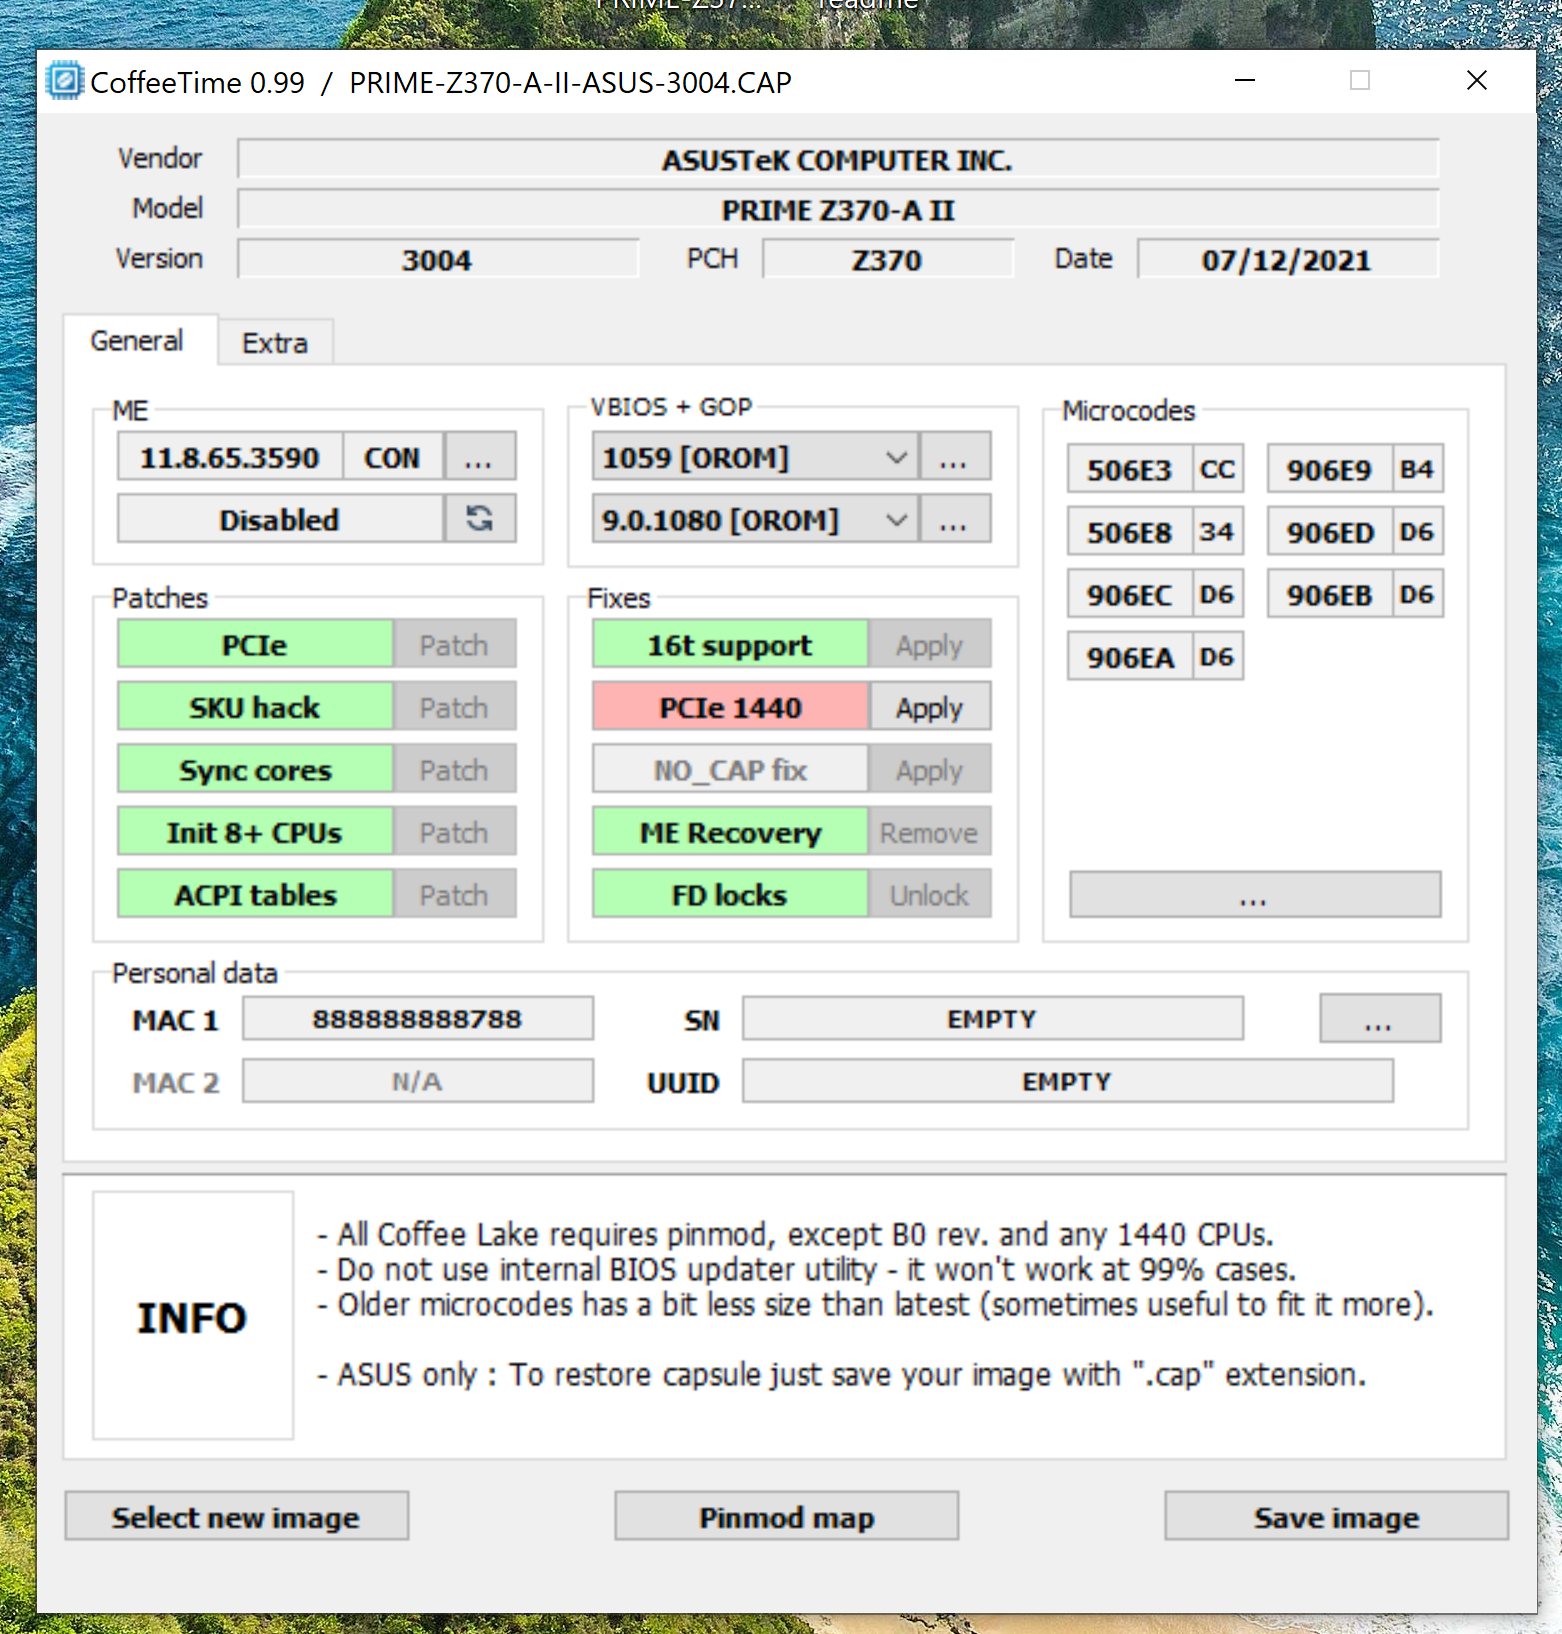Click Patch button next to PCIe
1562x1634 pixels.
[x=455, y=645]
